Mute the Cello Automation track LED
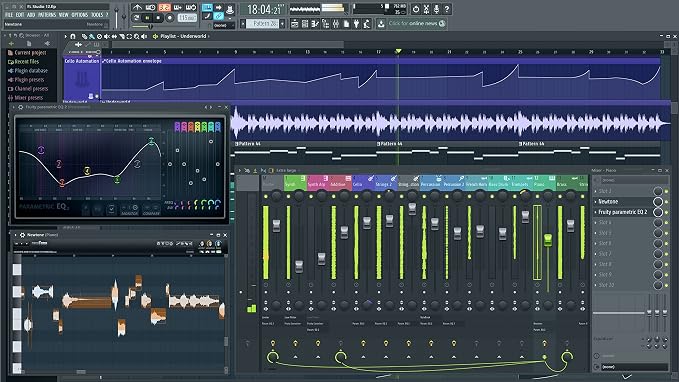Image resolution: width=679 pixels, height=382 pixels. click(x=97, y=96)
